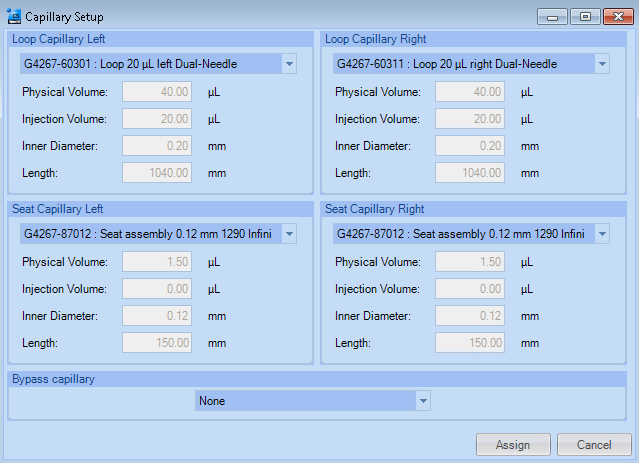Click Inner Diameter label in Loop Capillary Right

373,146
